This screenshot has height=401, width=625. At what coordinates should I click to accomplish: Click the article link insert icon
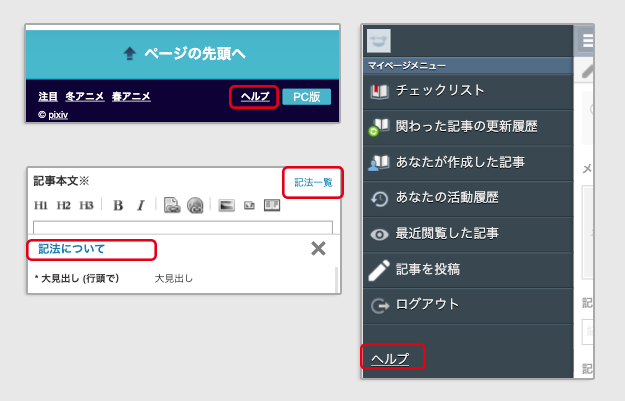pyautogui.click(x=172, y=205)
